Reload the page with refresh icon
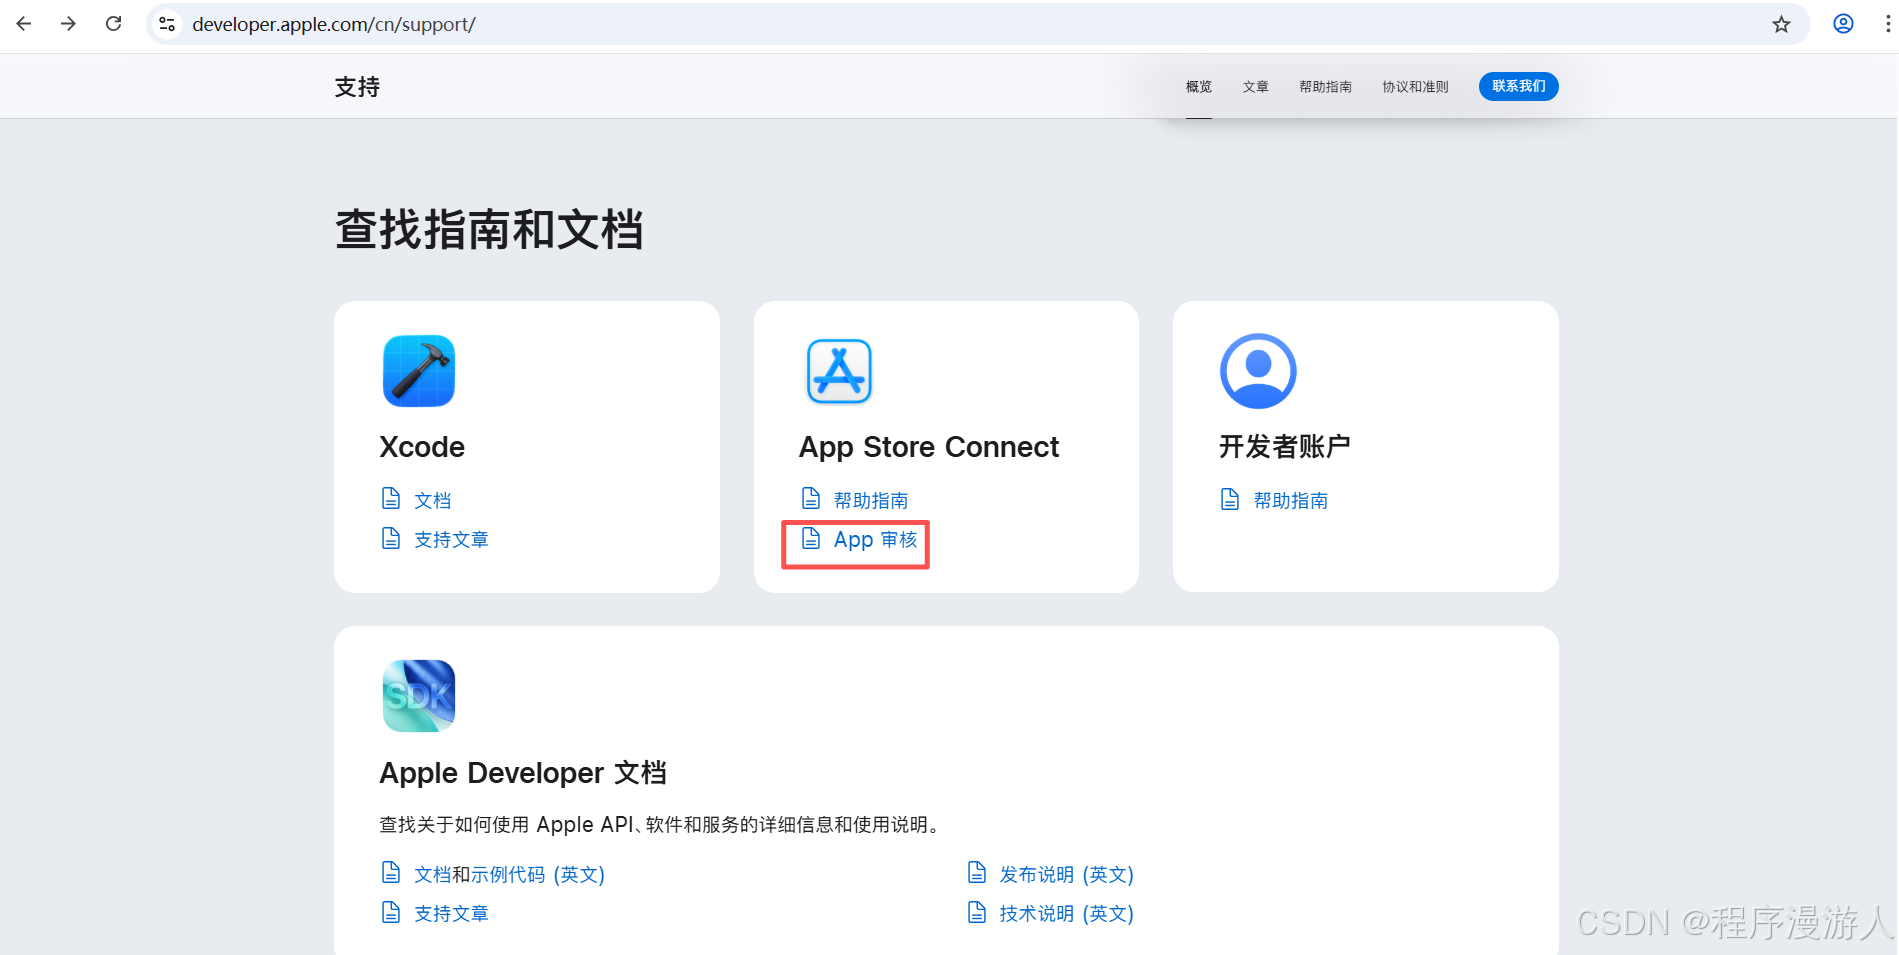This screenshot has width=1899, height=955. [x=113, y=24]
